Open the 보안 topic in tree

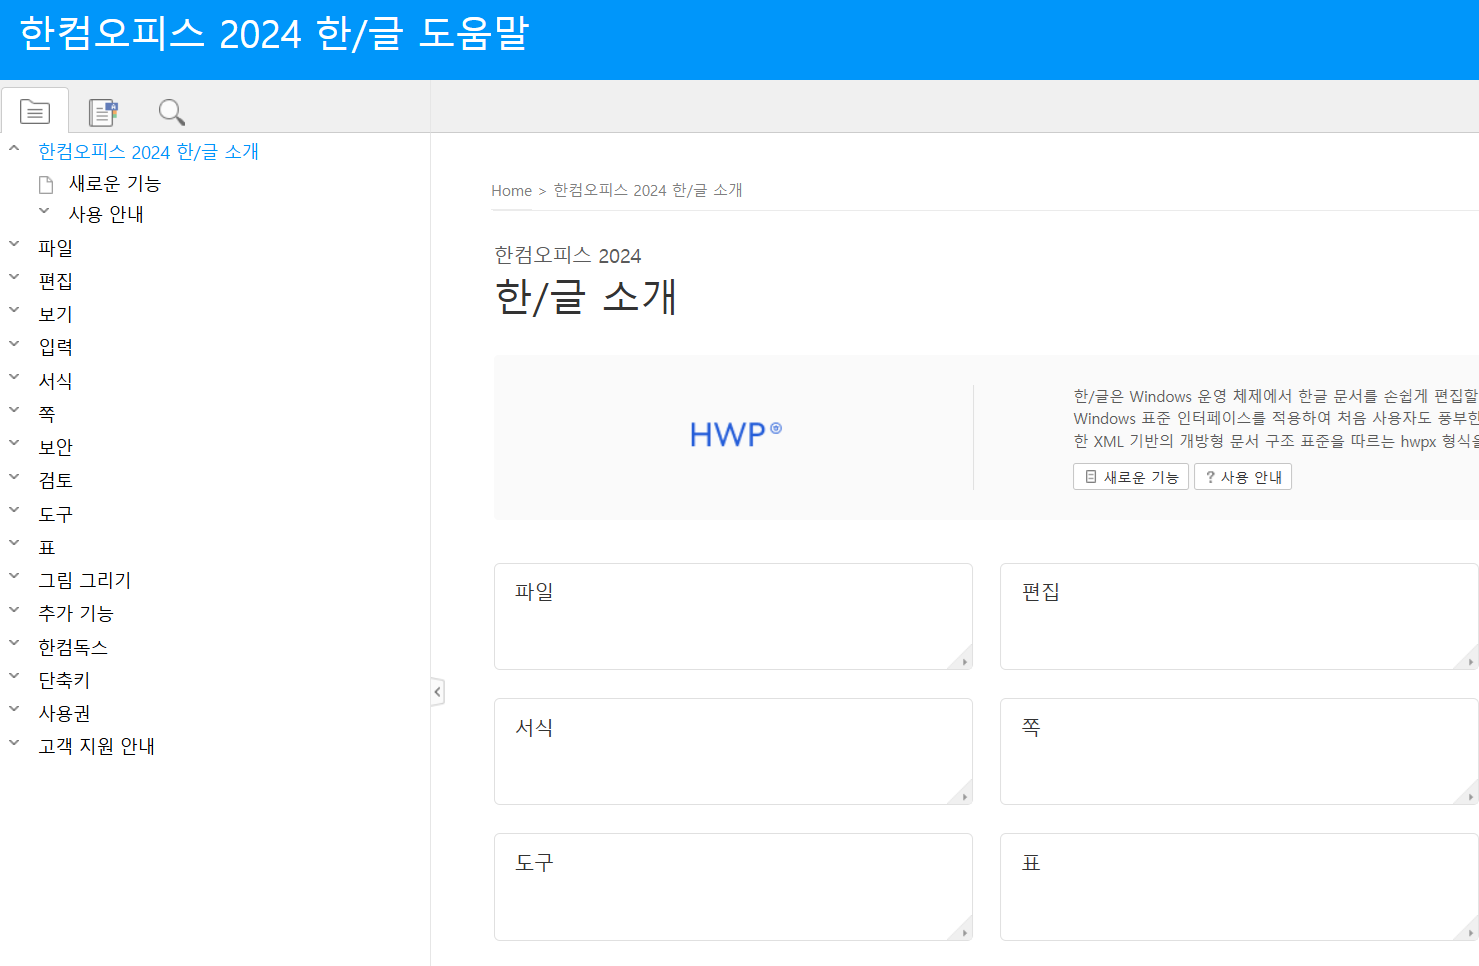56,447
